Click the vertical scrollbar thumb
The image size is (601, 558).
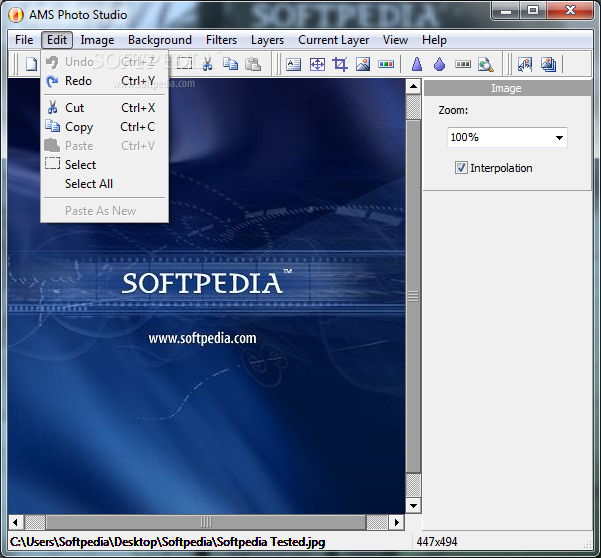(x=413, y=296)
